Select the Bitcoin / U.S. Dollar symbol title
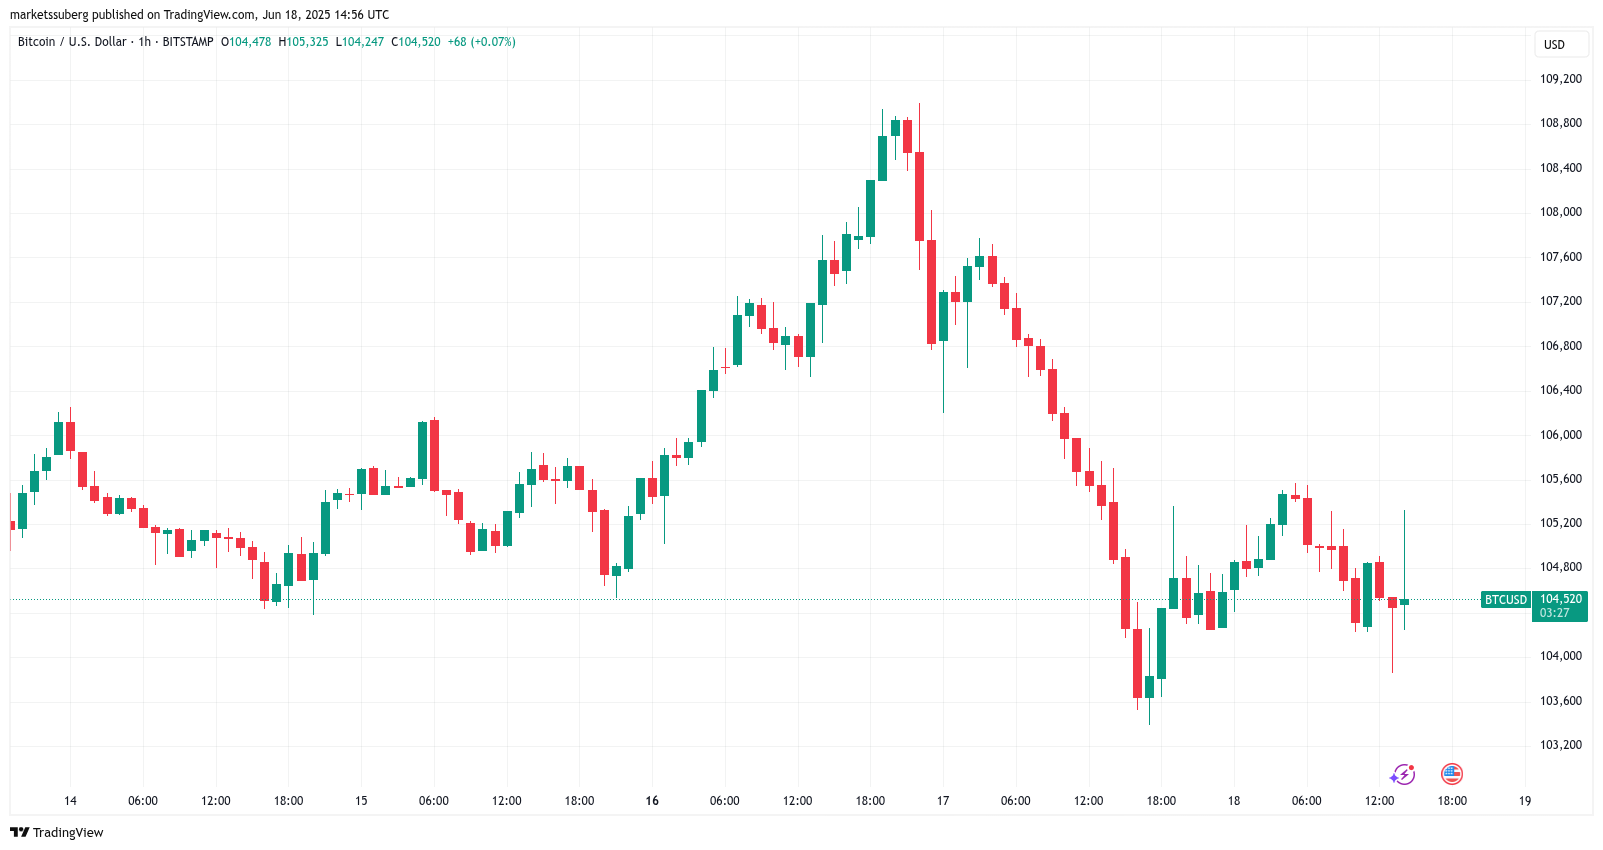Screen dimensions: 1603x850 (x=72, y=42)
